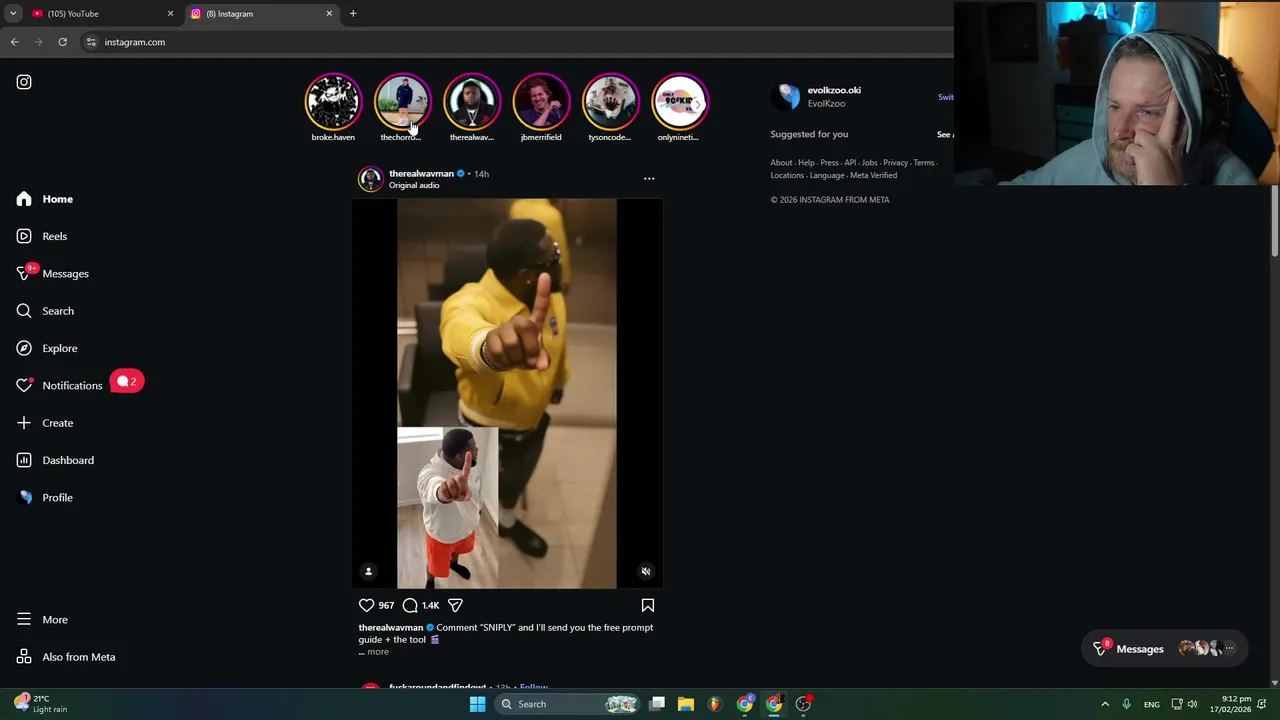Show tagged people icon on the video
1280x720 pixels.
pyautogui.click(x=368, y=571)
